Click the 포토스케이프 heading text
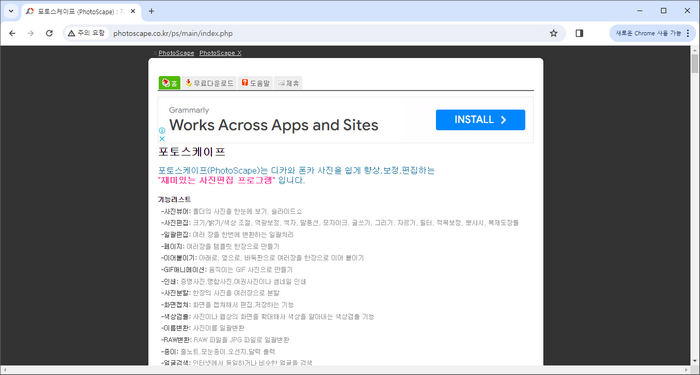 click(192, 152)
